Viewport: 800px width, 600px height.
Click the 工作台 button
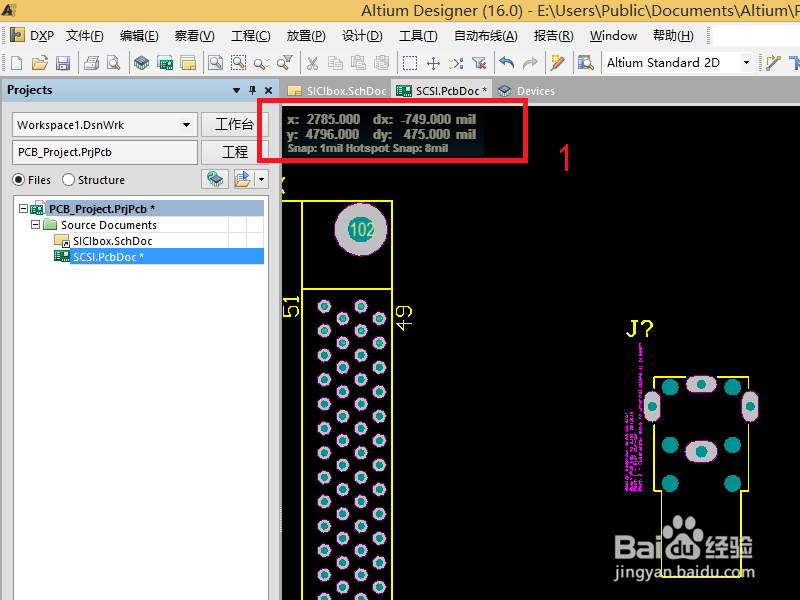point(235,124)
